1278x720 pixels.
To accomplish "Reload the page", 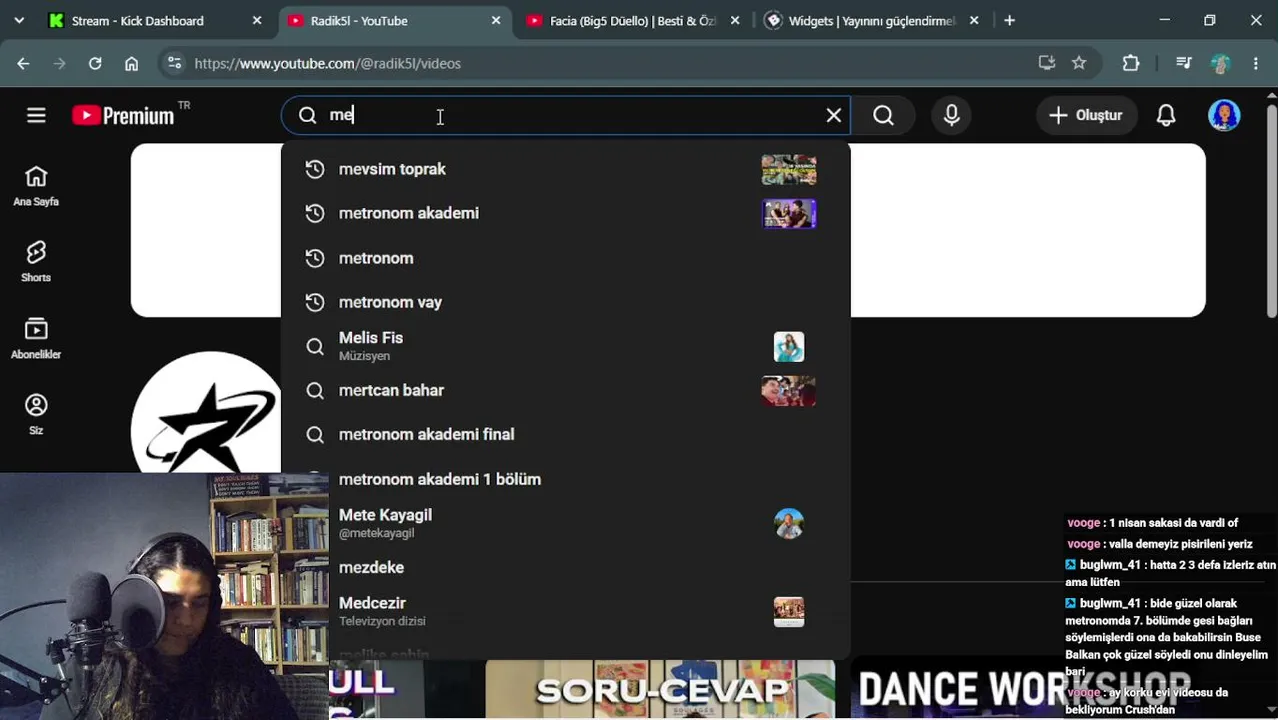I will click(95, 63).
